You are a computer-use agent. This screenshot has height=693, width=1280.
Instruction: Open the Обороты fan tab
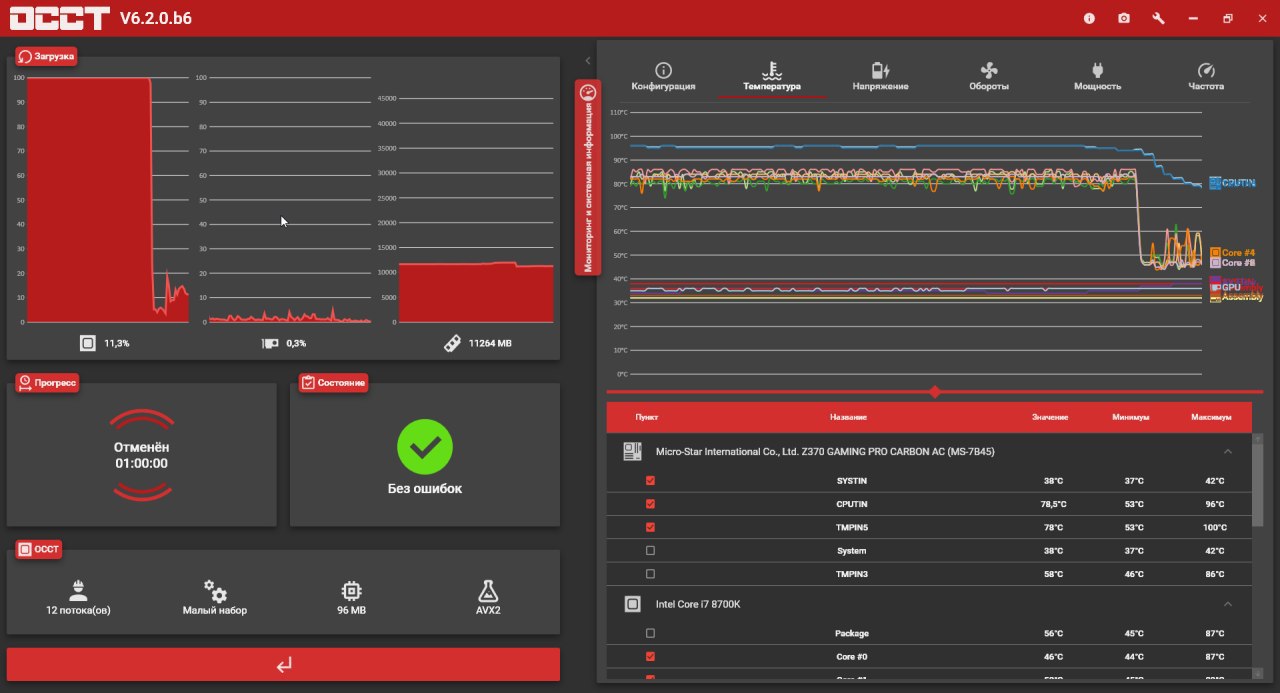point(989,77)
